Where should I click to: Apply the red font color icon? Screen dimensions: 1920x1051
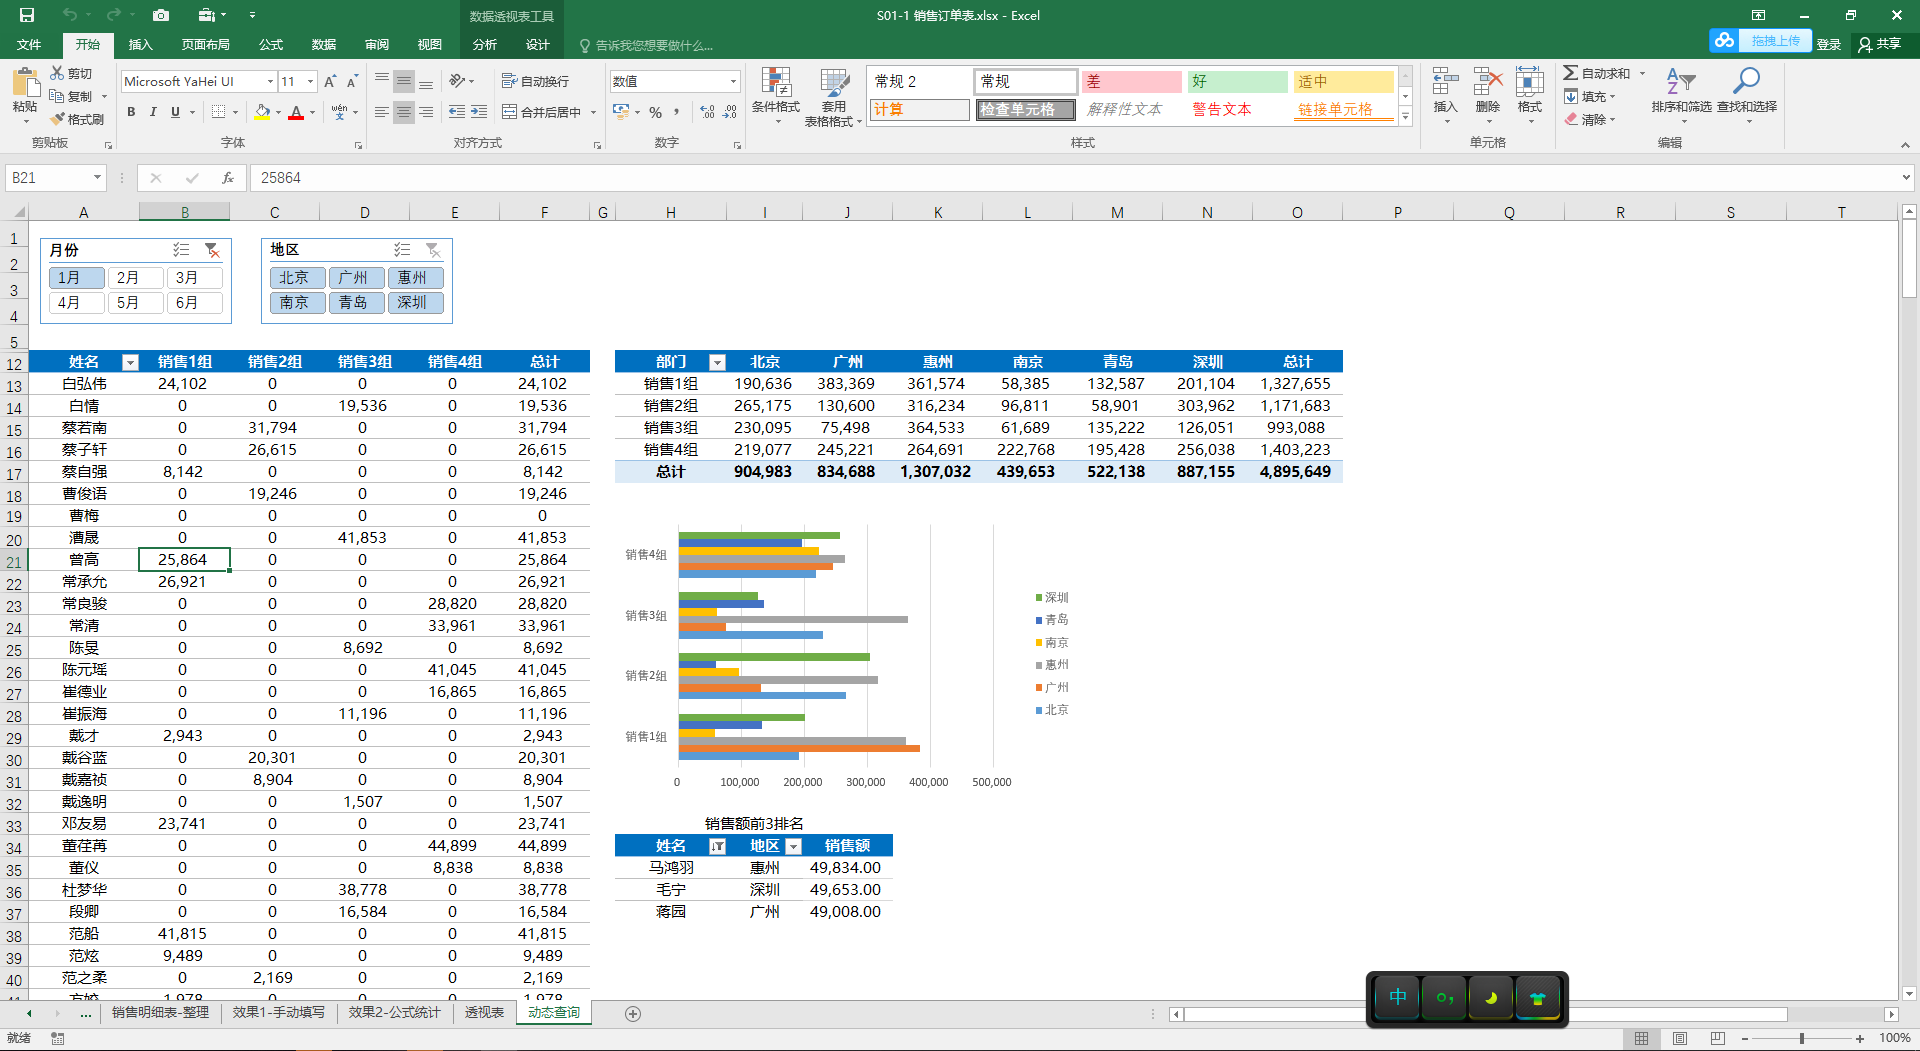tap(296, 112)
